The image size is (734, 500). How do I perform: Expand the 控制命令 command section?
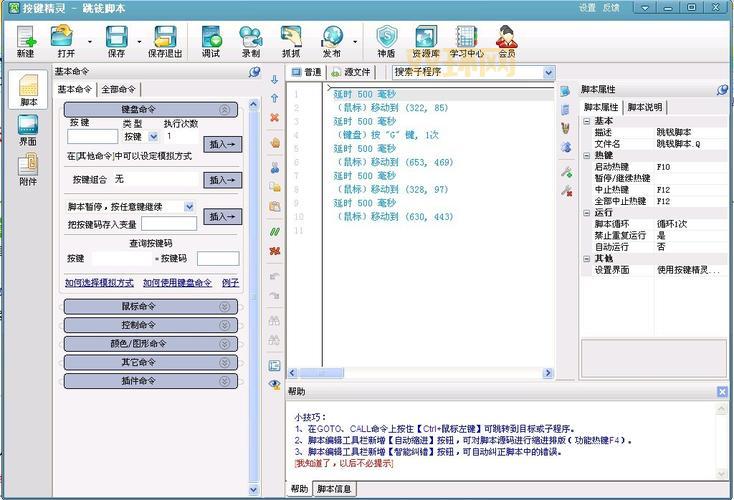151,325
